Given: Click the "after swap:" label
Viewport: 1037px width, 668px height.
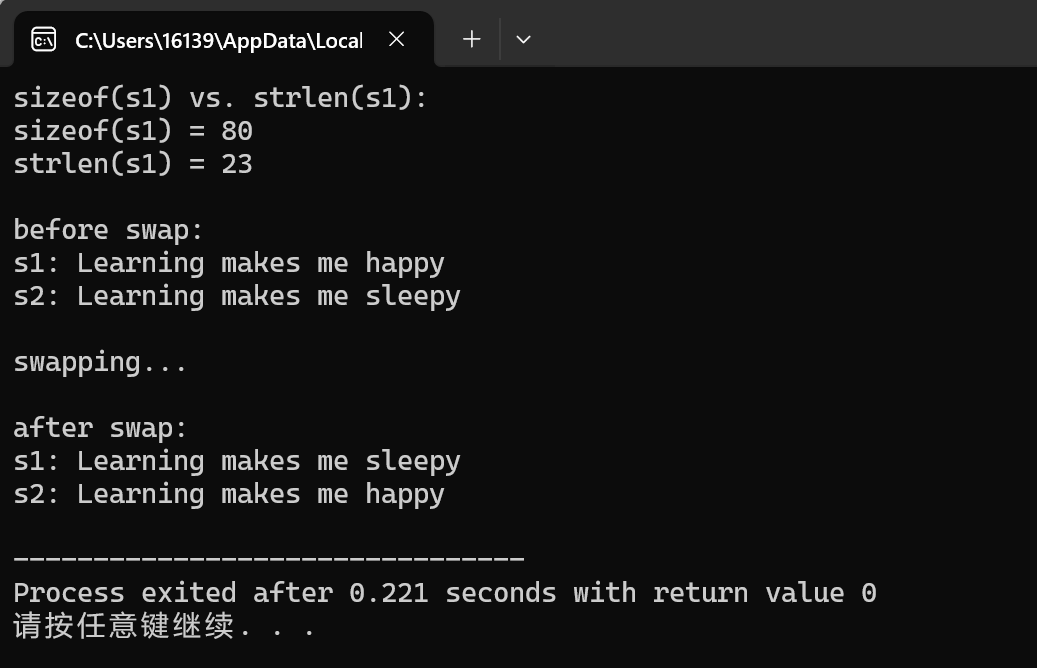Looking at the screenshot, I should tap(100, 428).
